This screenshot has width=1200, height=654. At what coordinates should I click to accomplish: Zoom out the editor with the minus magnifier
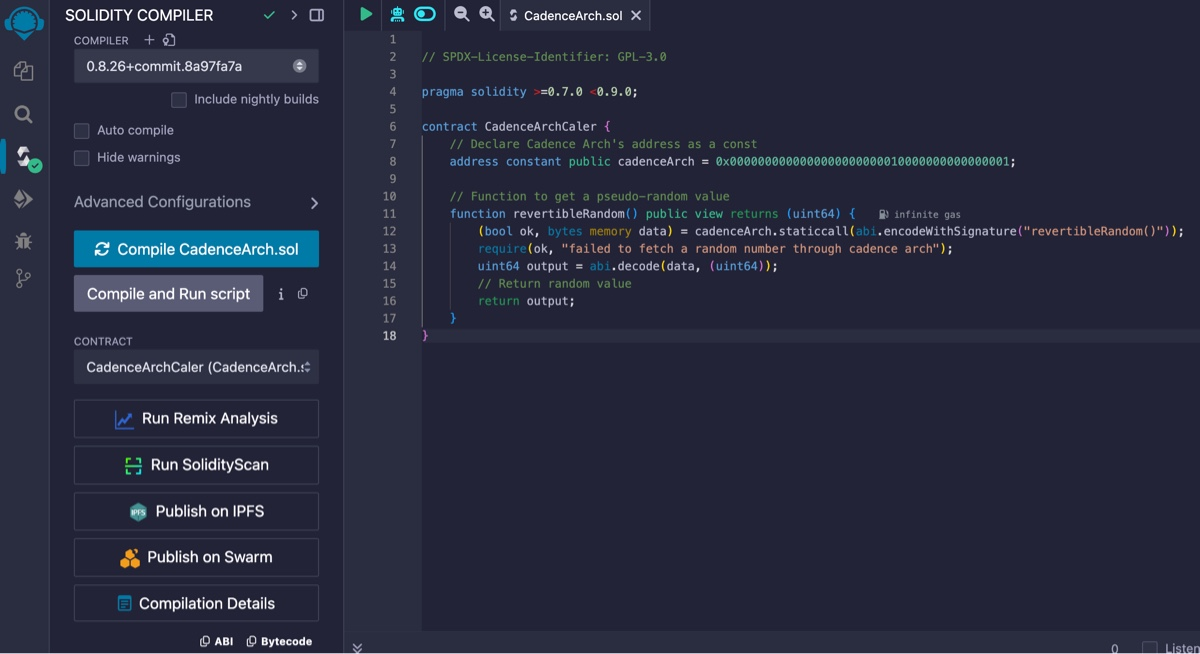pos(461,14)
